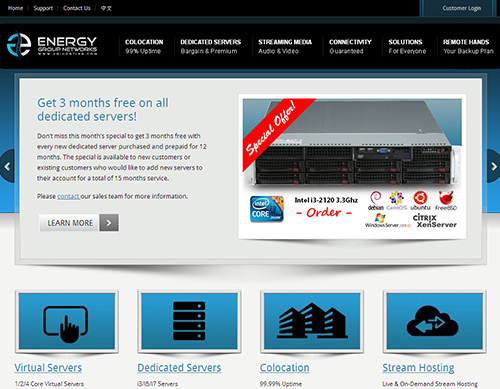
Task: Click the Windows Server logo
Action: pyautogui.click(x=388, y=221)
